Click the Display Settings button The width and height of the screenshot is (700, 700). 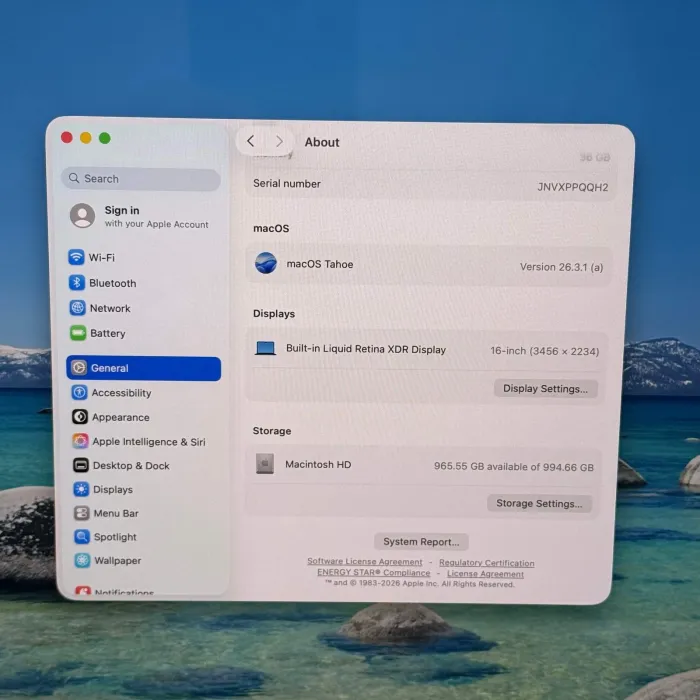[x=545, y=388]
